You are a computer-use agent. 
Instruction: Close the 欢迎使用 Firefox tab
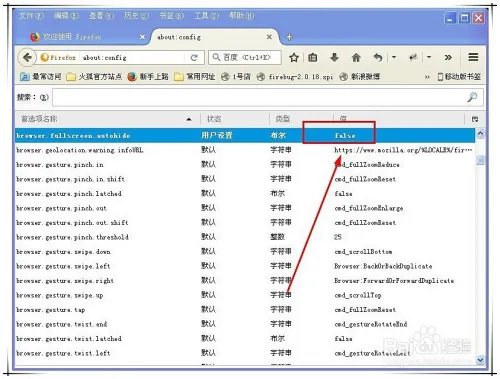[142, 37]
